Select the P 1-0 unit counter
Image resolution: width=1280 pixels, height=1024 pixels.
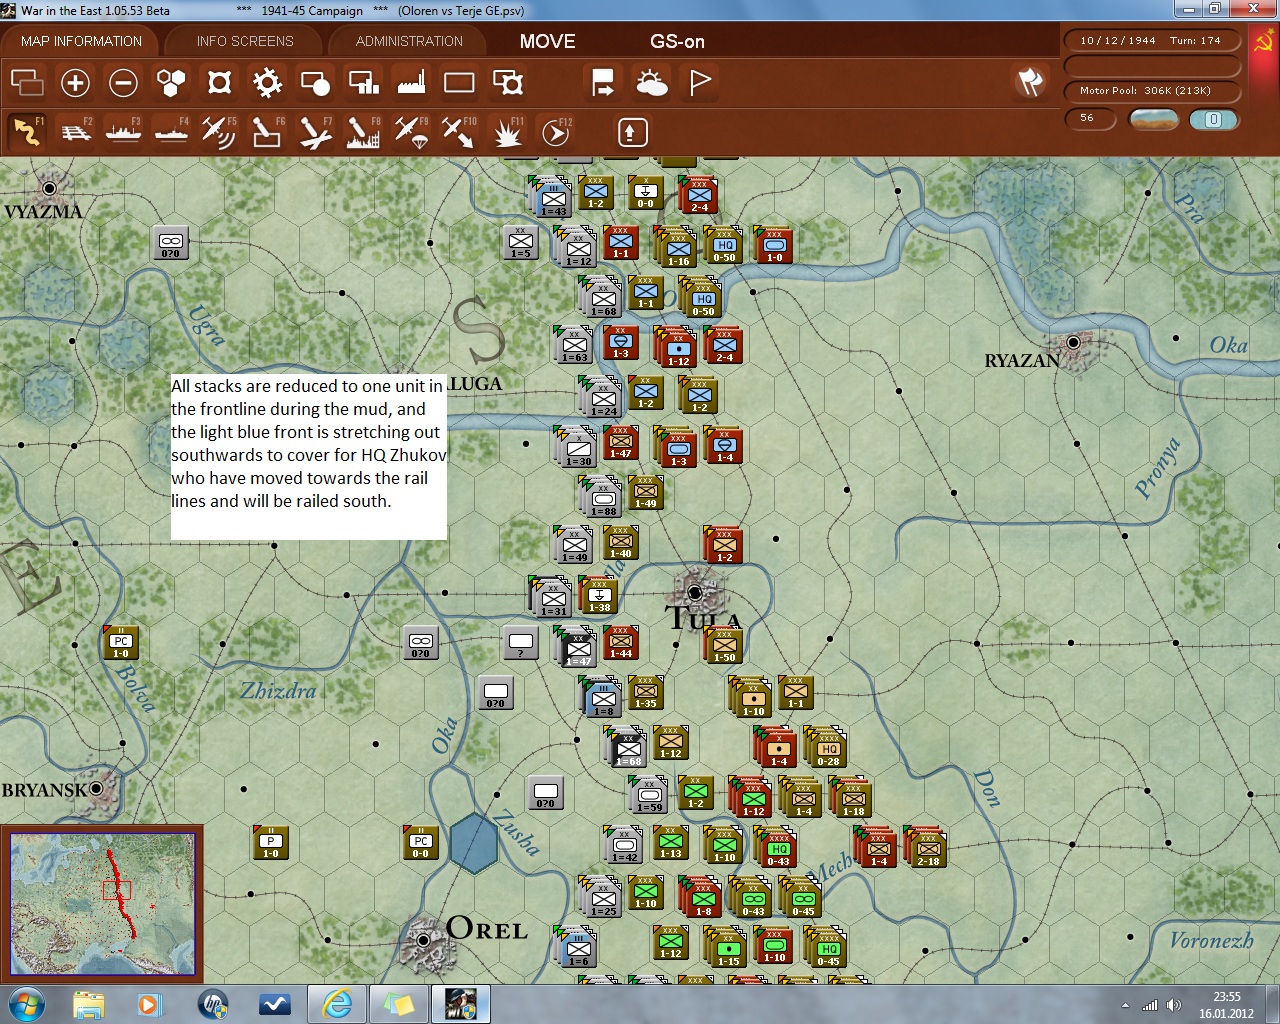(x=270, y=842)
